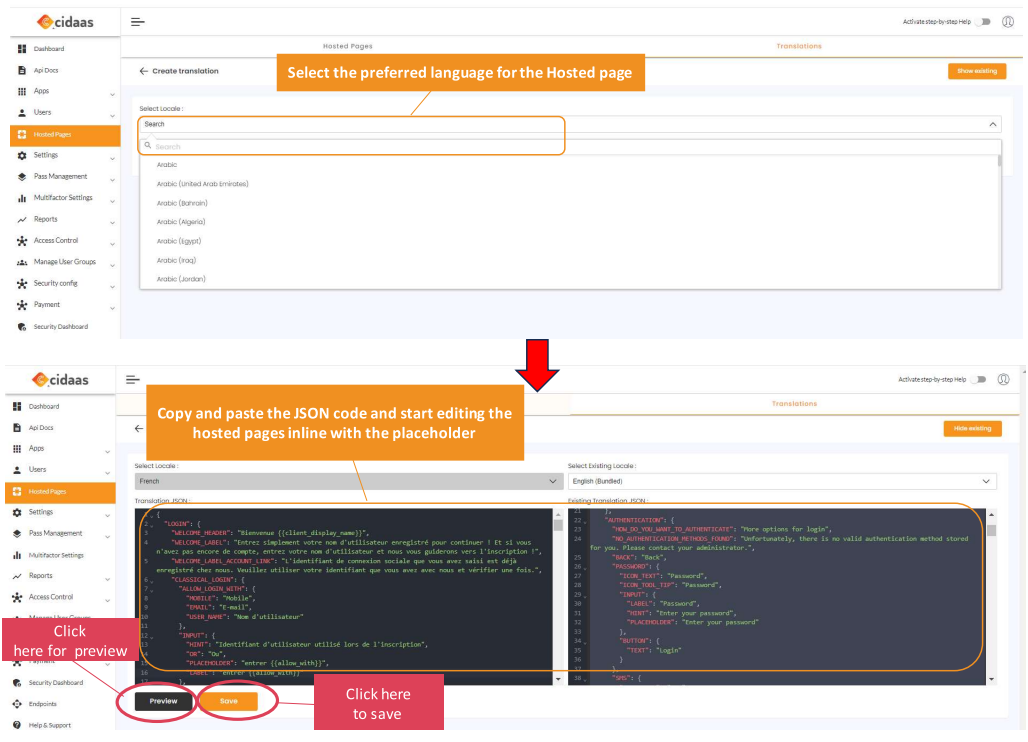Open the Security Dashboard
The image size is (1028, 742).
click(60, 326)
